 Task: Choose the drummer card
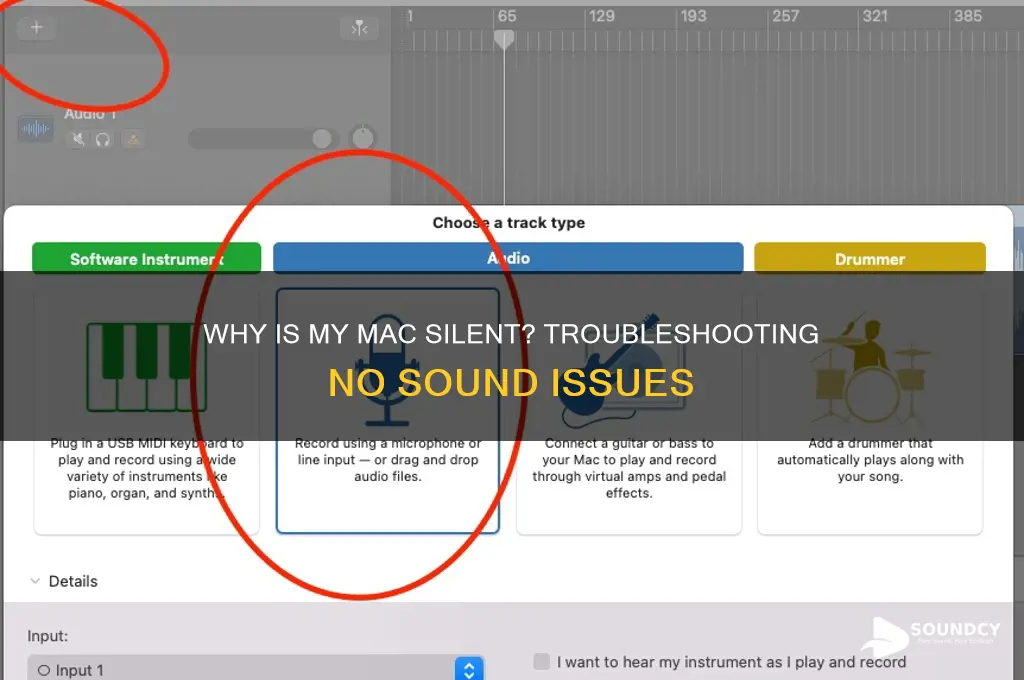point(870,412)
